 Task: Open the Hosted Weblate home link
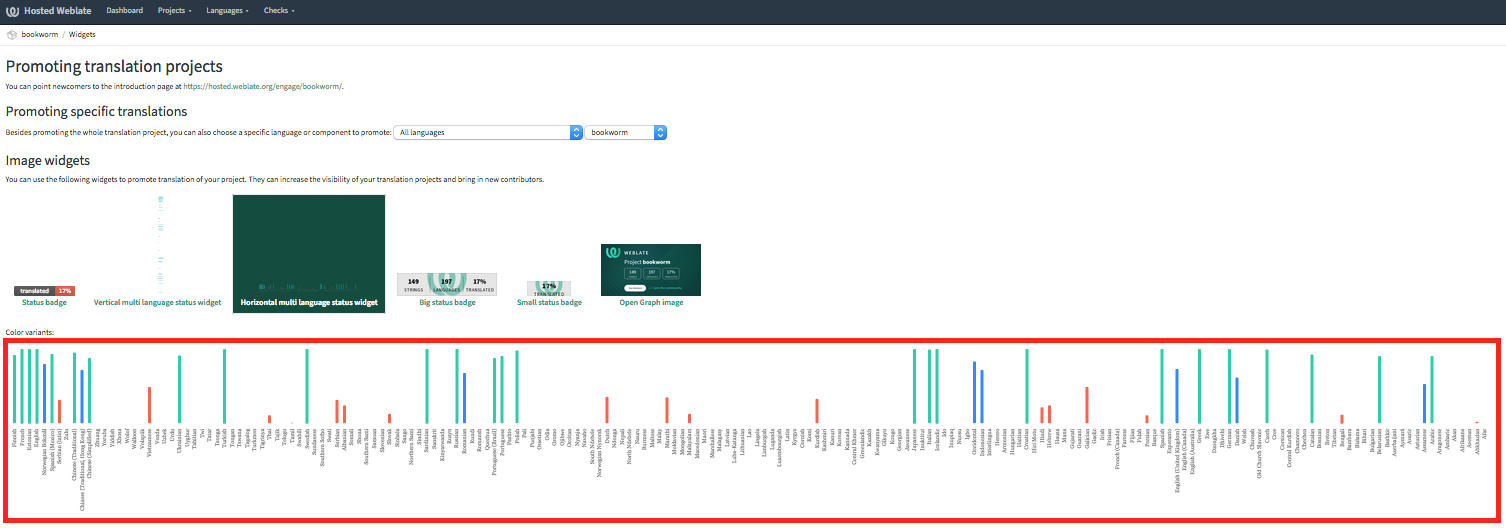click(49, 11)
